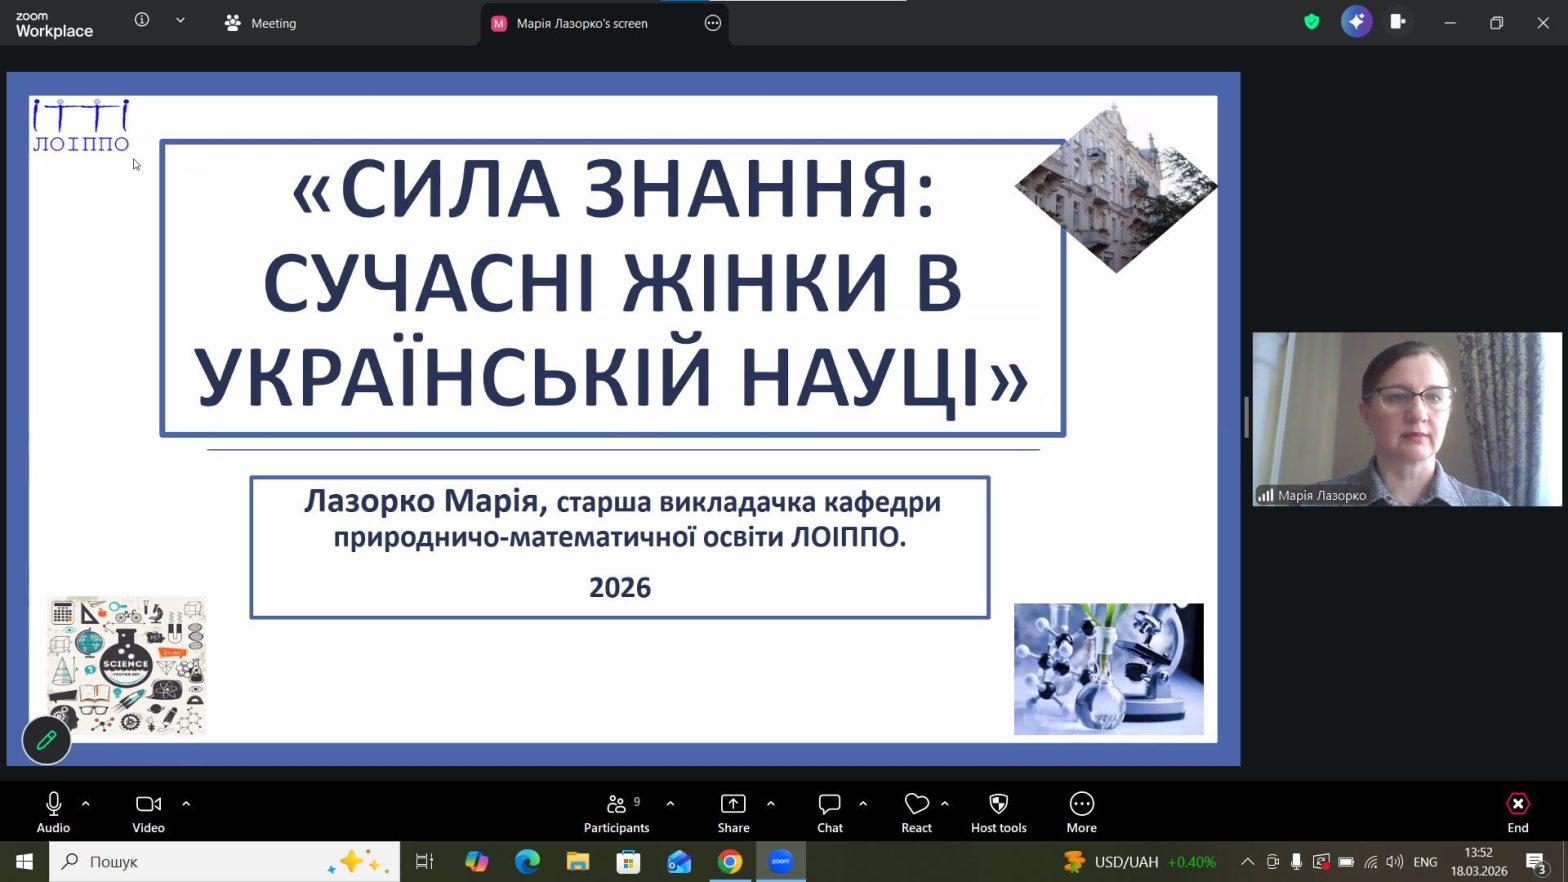Click the annotate pencil button on slide
1568x882 pixels.
coord(46,741)
